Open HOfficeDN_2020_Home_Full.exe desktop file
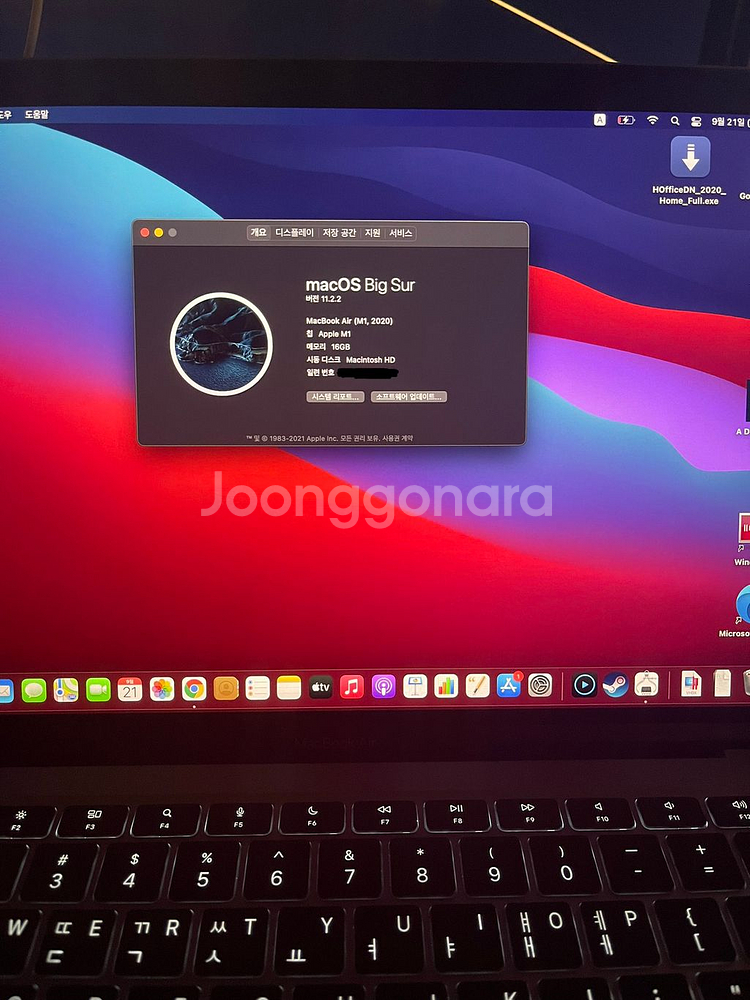This screenshot has height=1000, width=750. 689,171
